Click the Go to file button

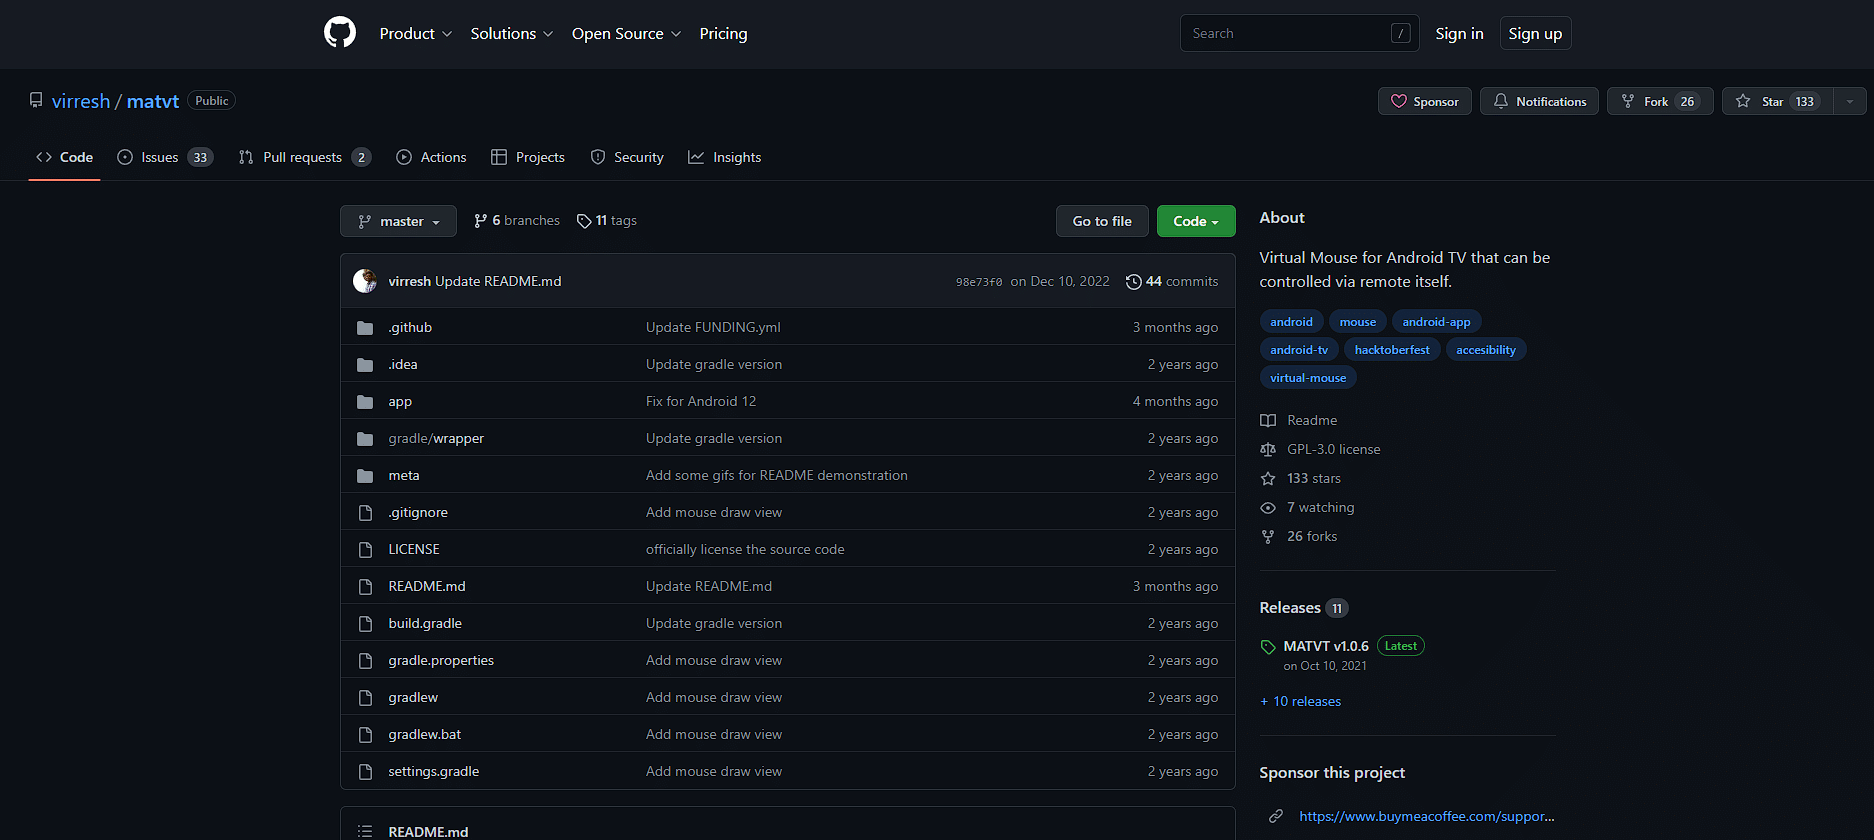(x=1102, y=221)
